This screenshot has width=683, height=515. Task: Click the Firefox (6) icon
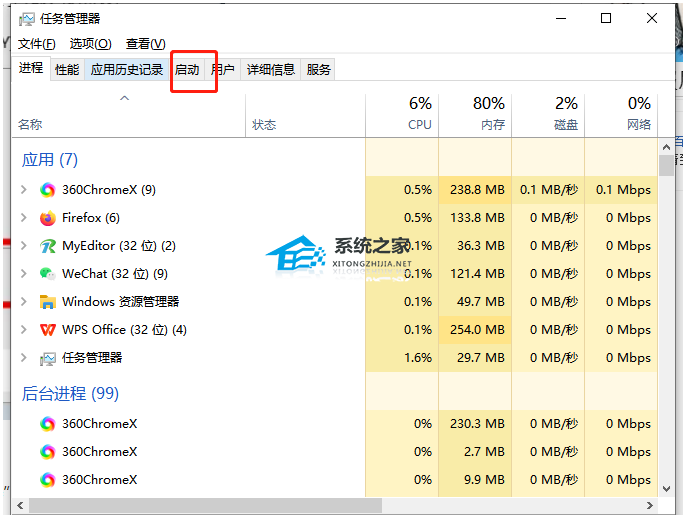47,218
